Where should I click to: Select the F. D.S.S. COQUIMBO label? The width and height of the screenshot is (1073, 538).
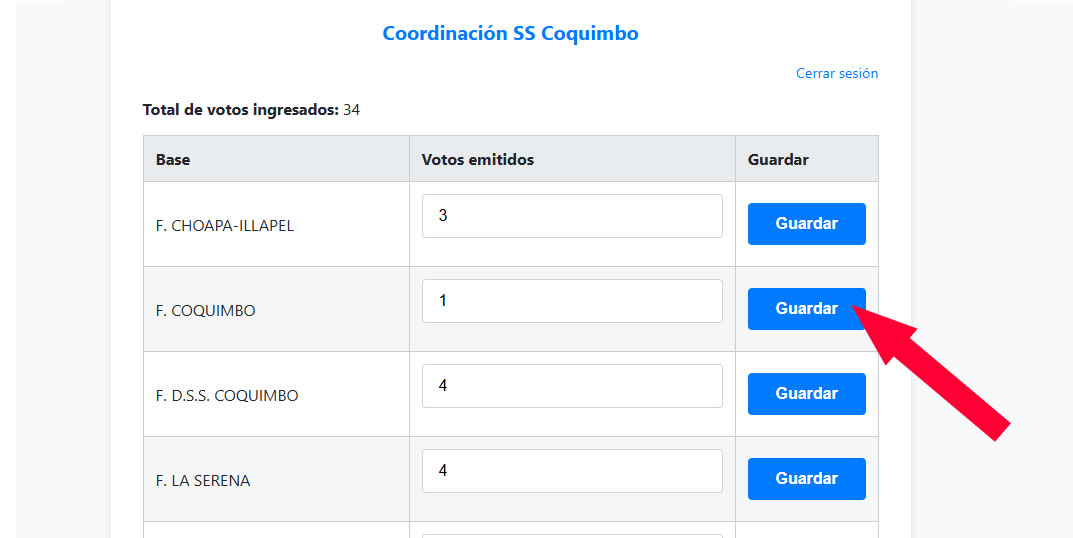pyautogui.click(x=227, y=396)
